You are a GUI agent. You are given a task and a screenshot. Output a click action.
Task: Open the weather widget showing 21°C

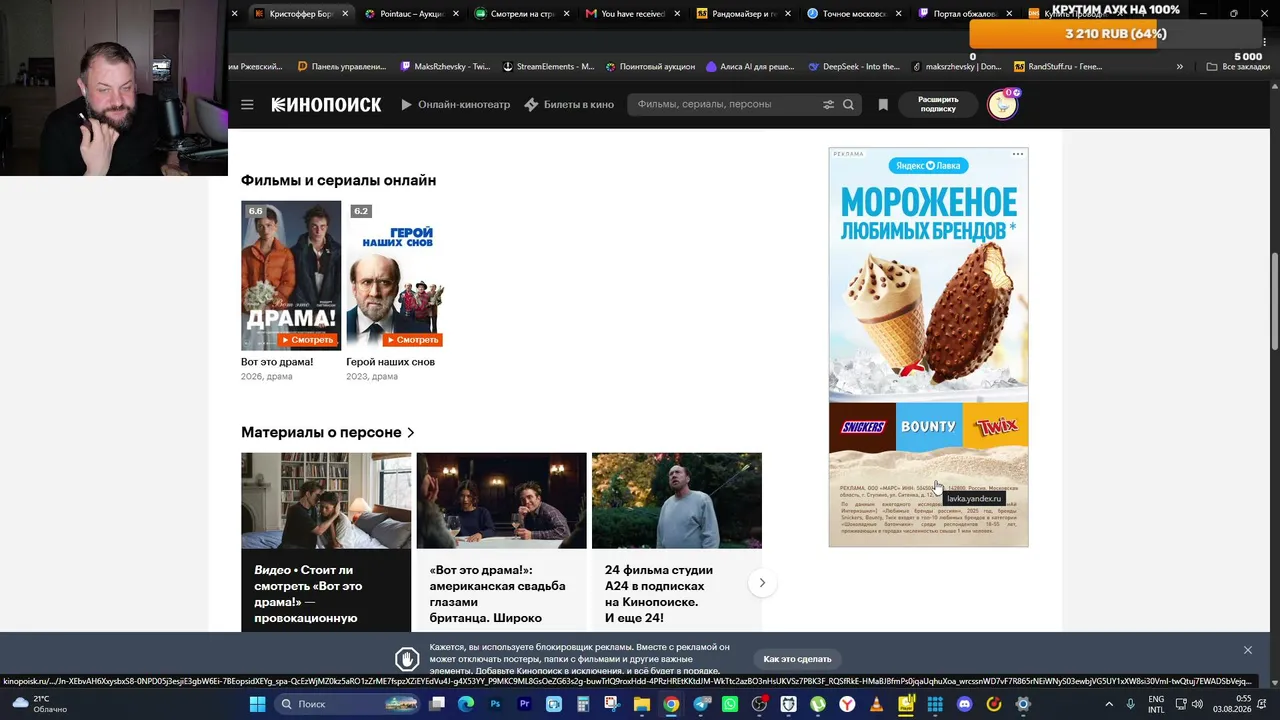coord(38,704)
